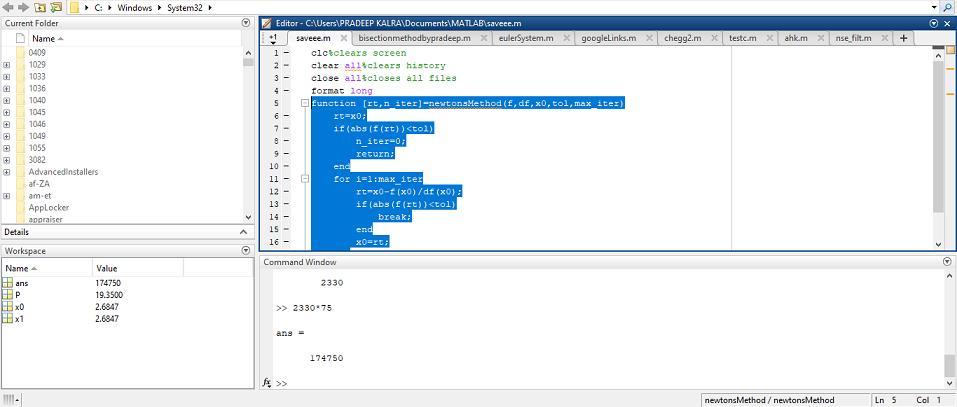Viewport: 957px width, 407px height.
Task: Open the Current Folder panel actions menu
Action: (246, 23)
